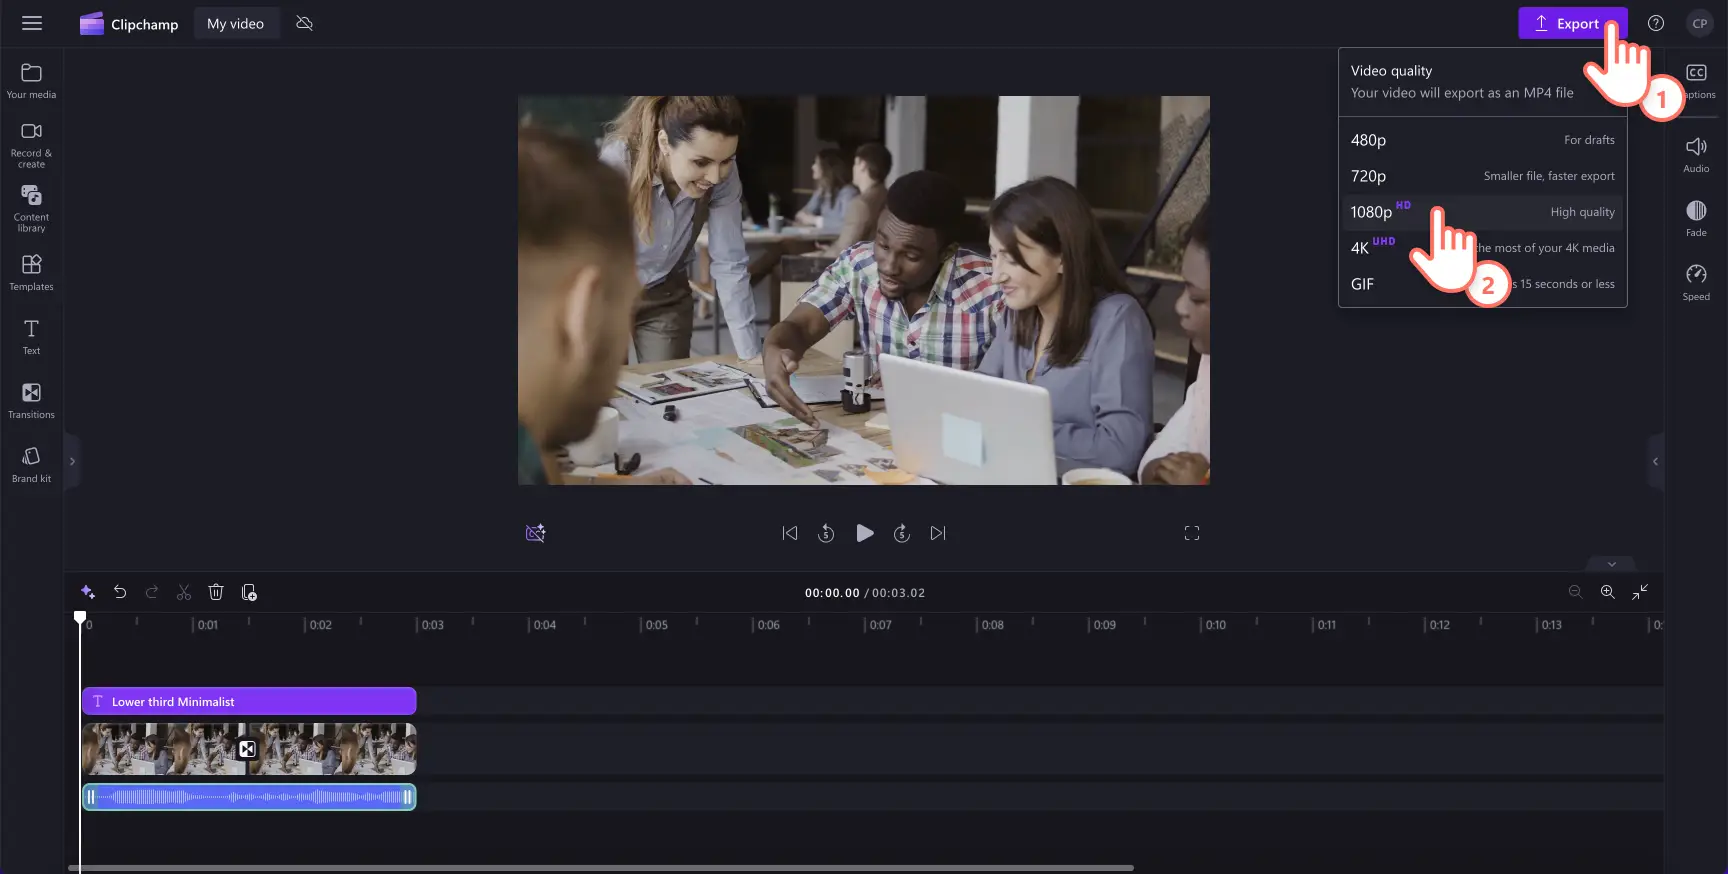1728x874 pixels.
Task: Click the cloud sync off icon
Action: click(x=305, y=23)
